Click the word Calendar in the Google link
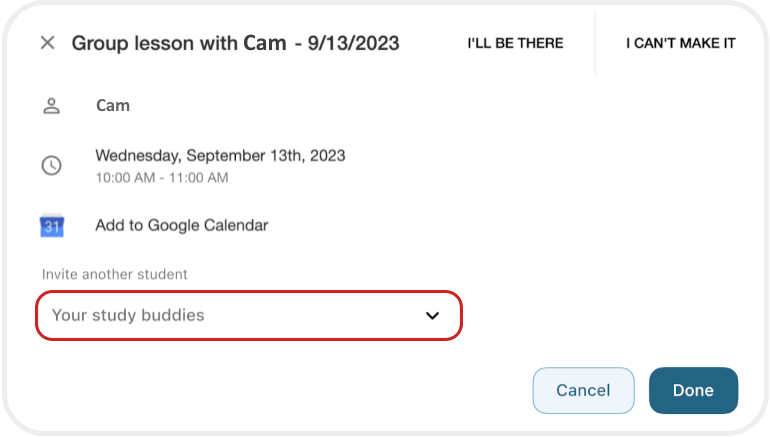770x437 pixels. click(236, 226)
